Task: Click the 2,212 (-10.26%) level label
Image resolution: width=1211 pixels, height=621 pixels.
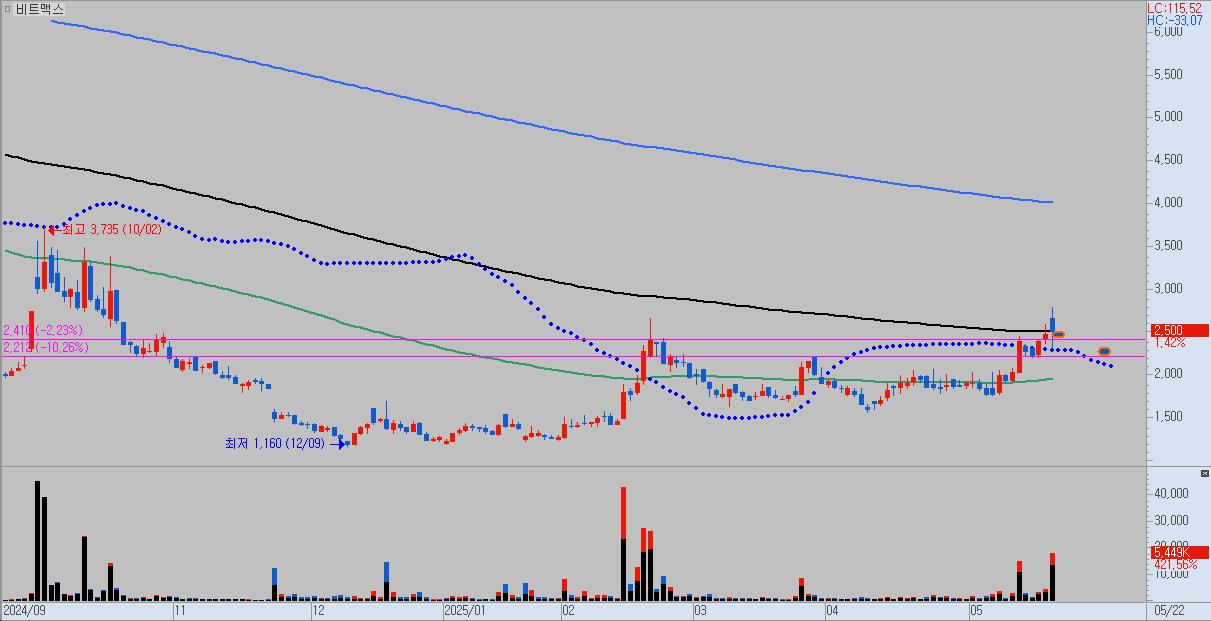Action: coord(46,347)
